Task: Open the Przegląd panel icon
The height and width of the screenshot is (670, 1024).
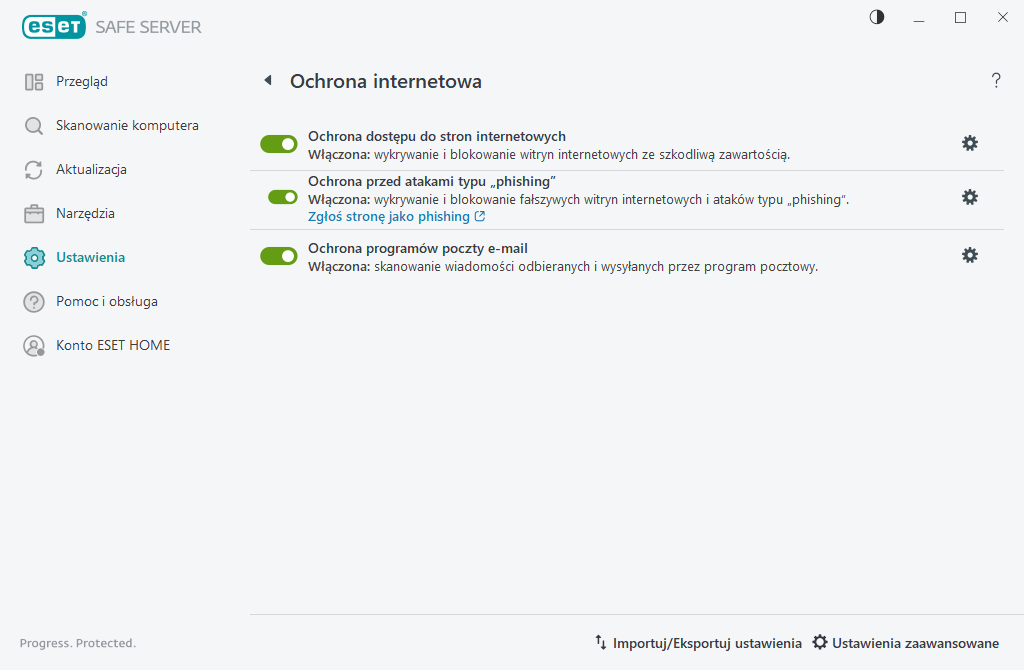Action: (32, 81)
